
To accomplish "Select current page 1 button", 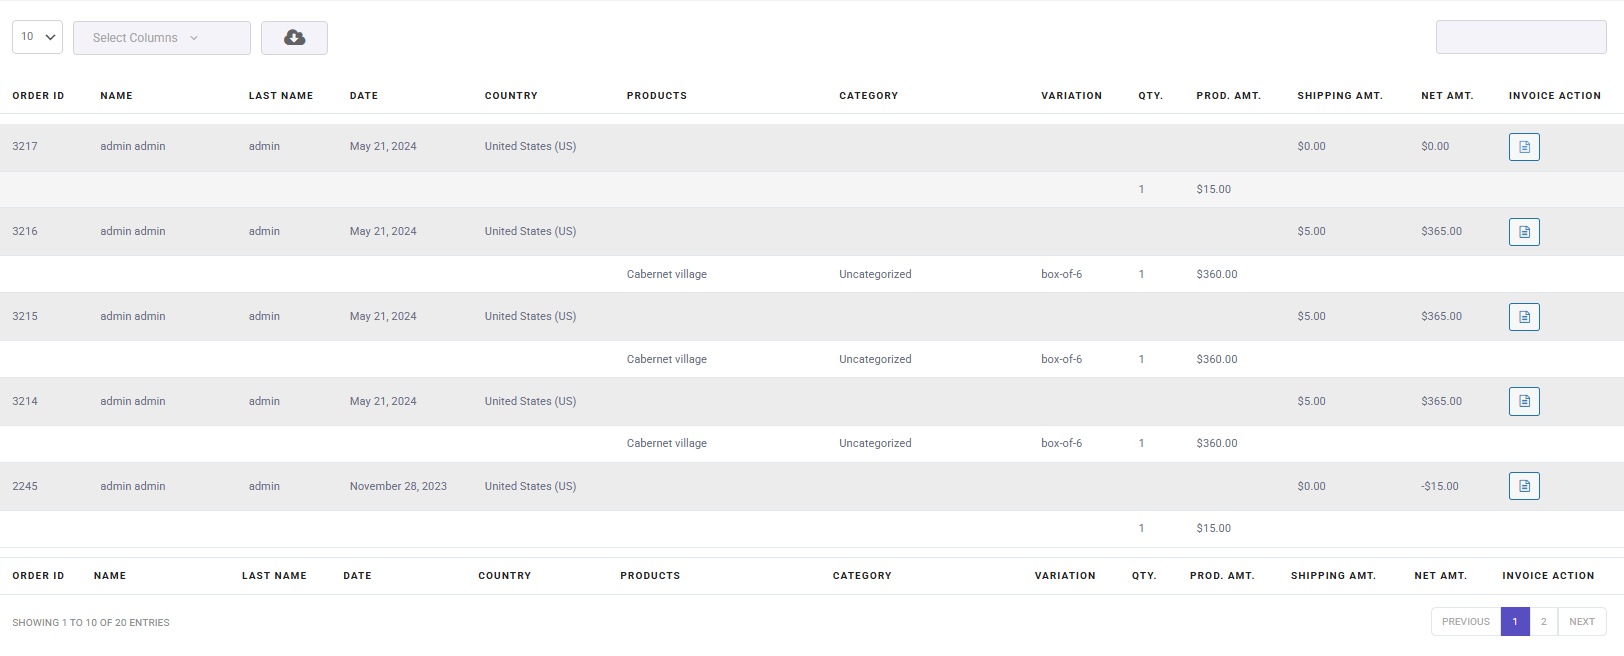I will pyautogui.click(x=1515, y=622).
